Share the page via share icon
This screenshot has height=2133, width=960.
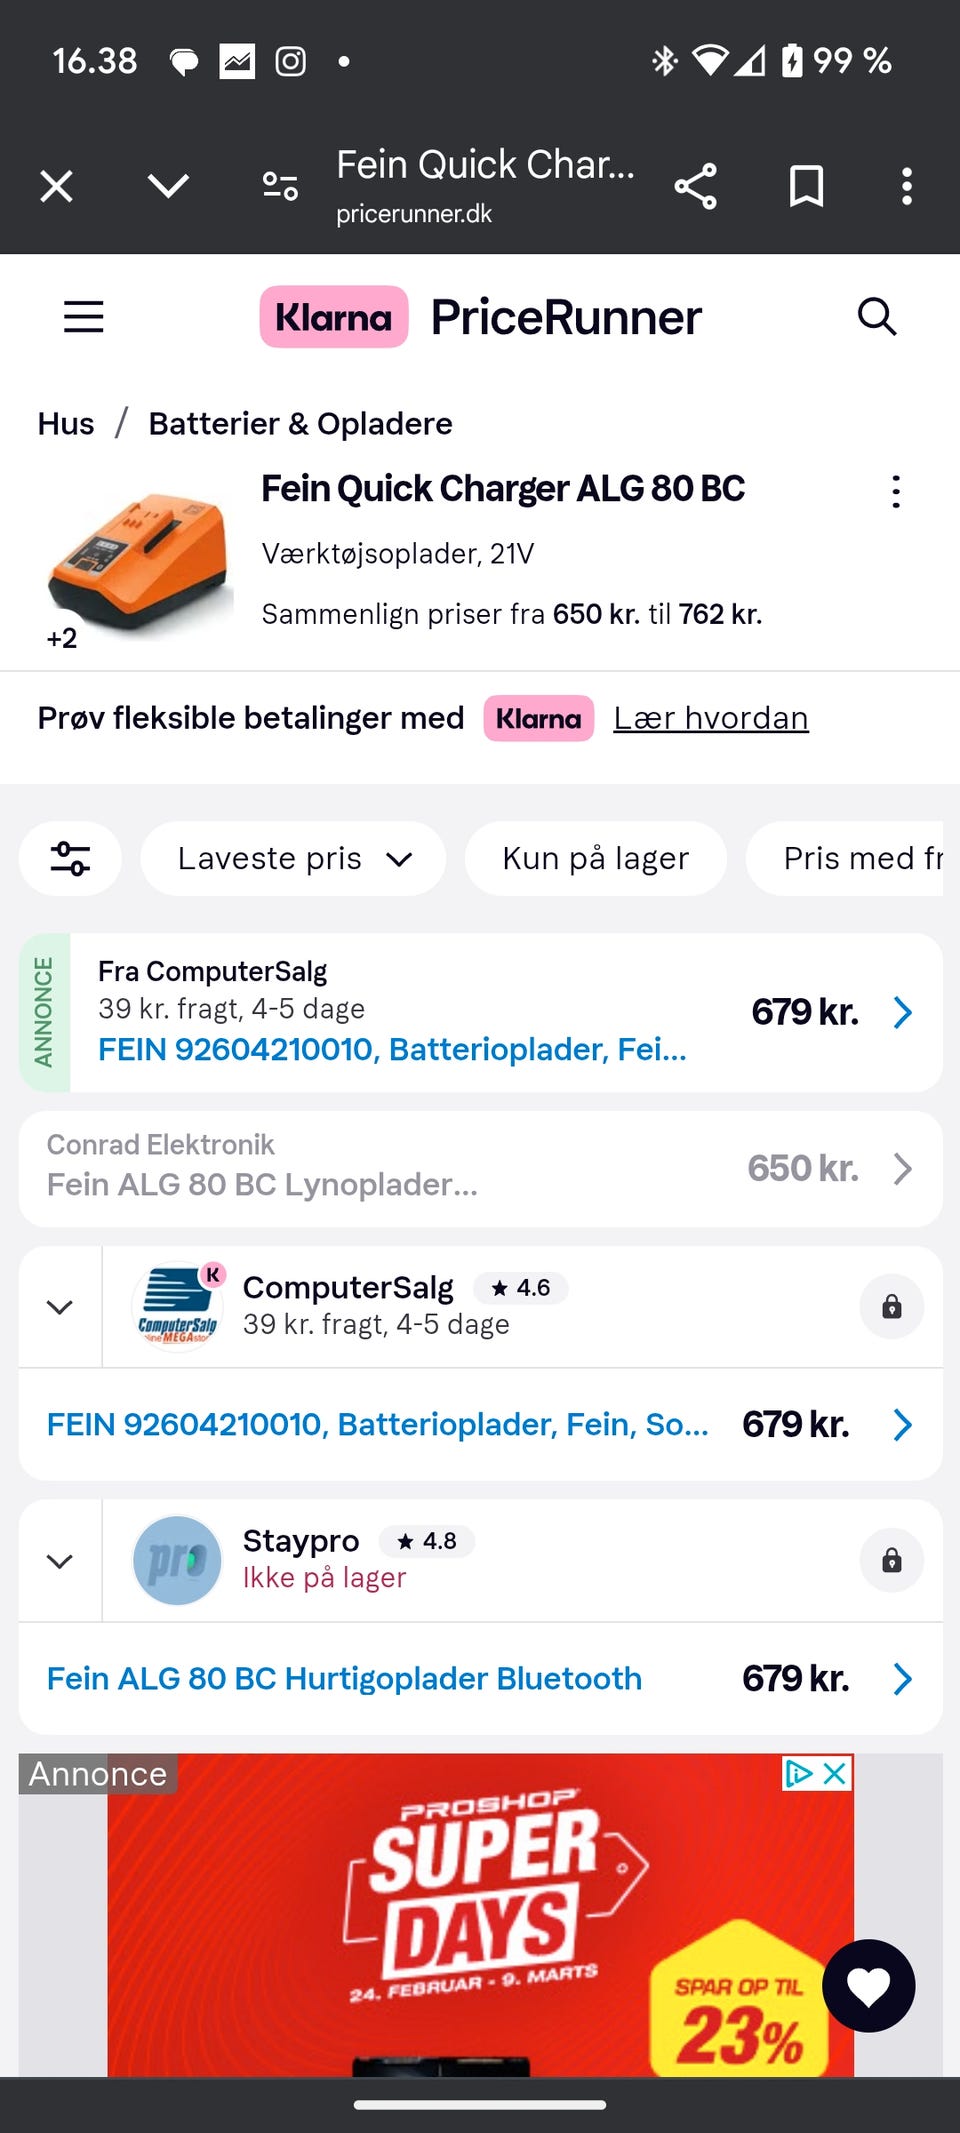(695, 186)
